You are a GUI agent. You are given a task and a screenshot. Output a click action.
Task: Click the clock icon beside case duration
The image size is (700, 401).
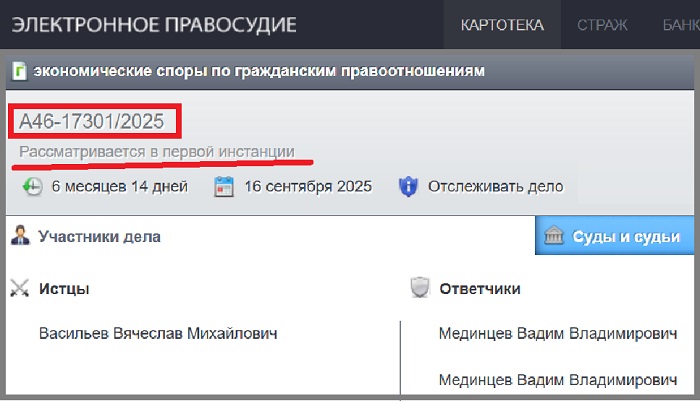point(32,186)
